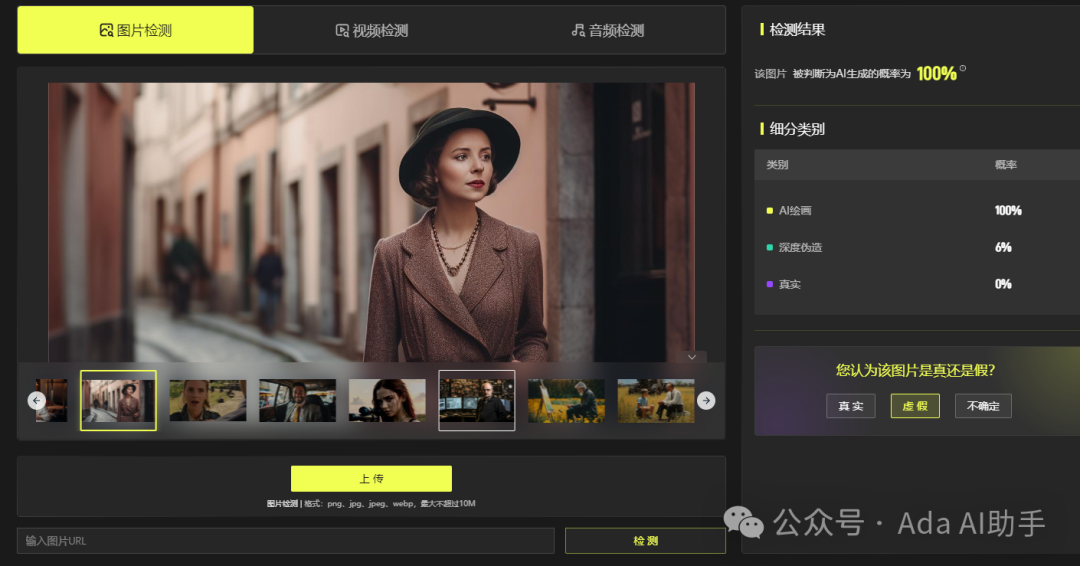Select the 音频检测 tab
Screen dimensions: 1080x566
point(608,30)
